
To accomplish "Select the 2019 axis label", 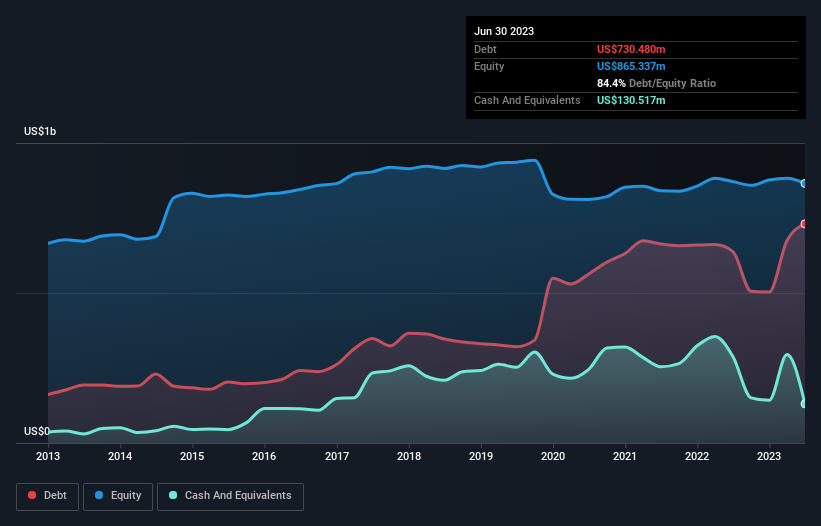I will click(481, 456).
